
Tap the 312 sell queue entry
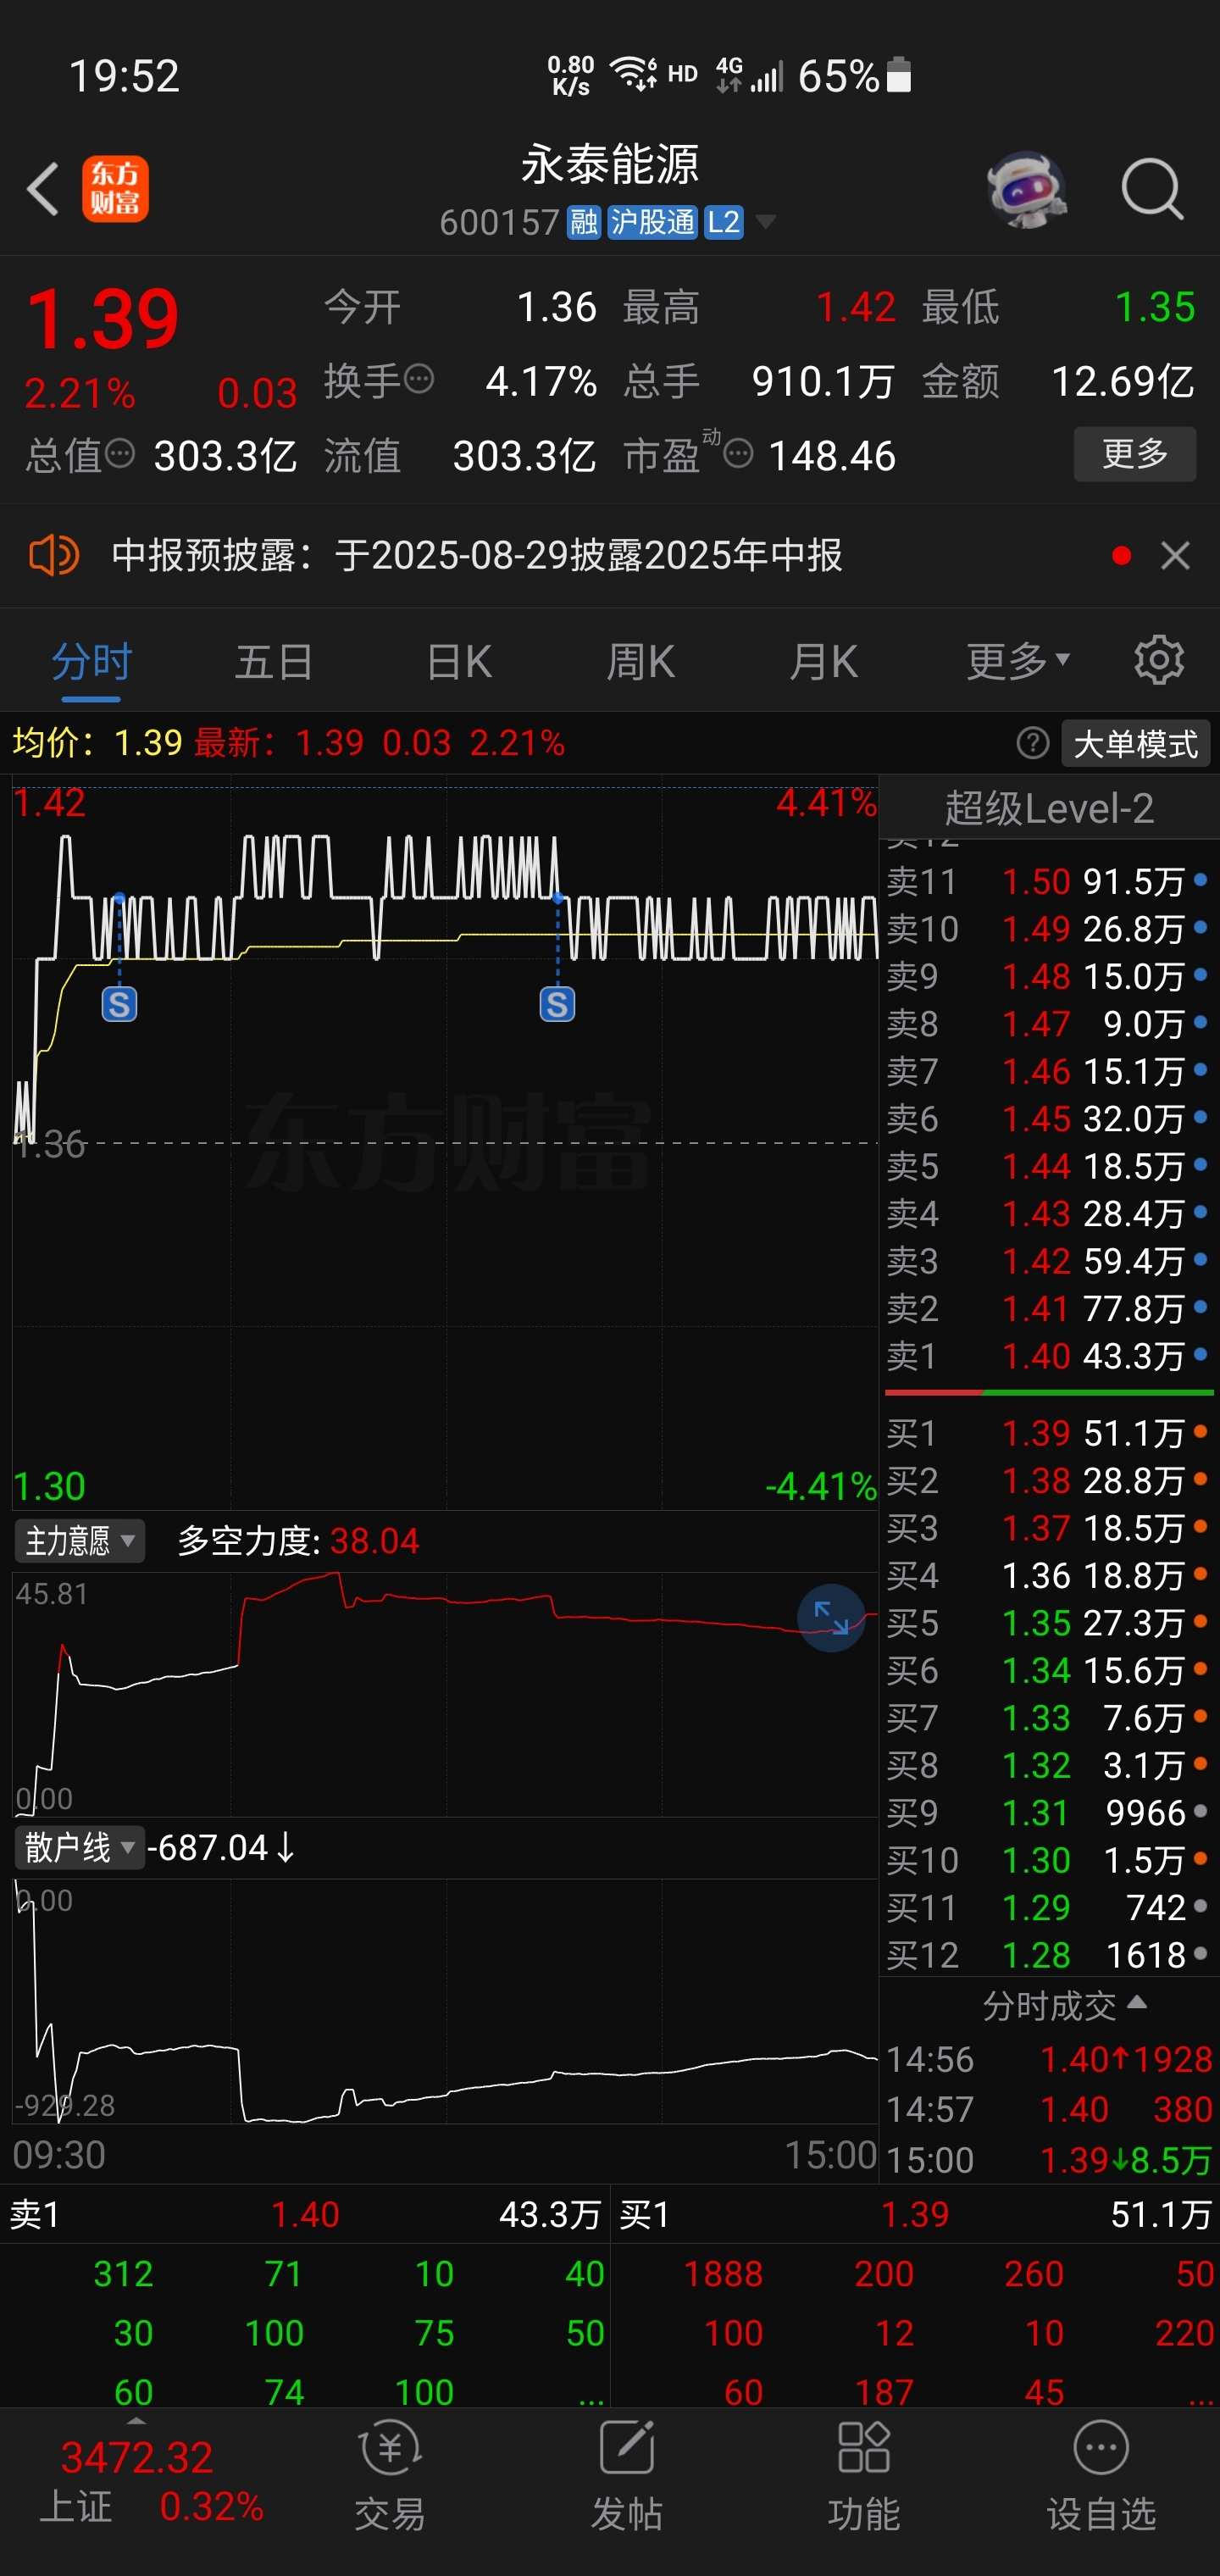point(123,2274)
